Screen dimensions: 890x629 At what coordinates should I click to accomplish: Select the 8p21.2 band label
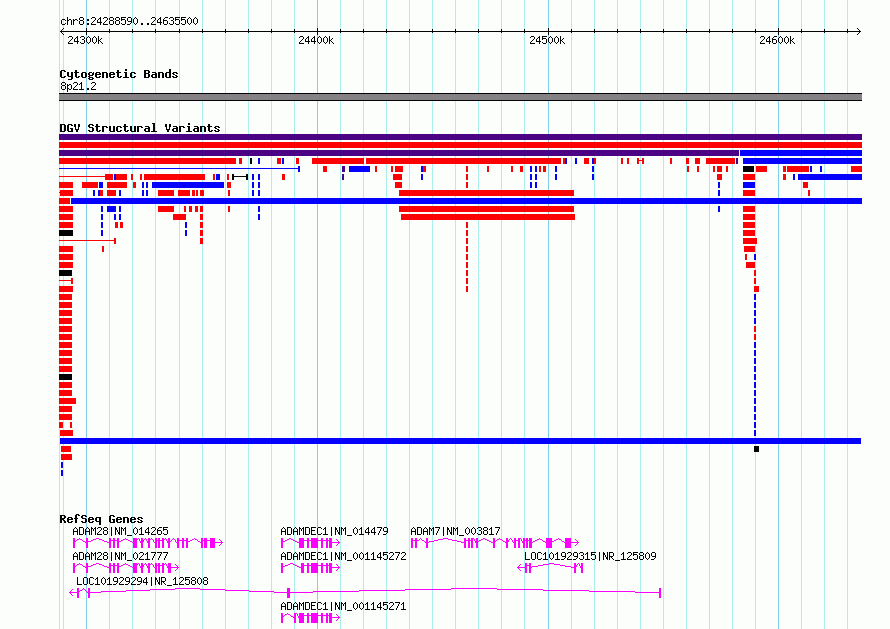[78, 86]
